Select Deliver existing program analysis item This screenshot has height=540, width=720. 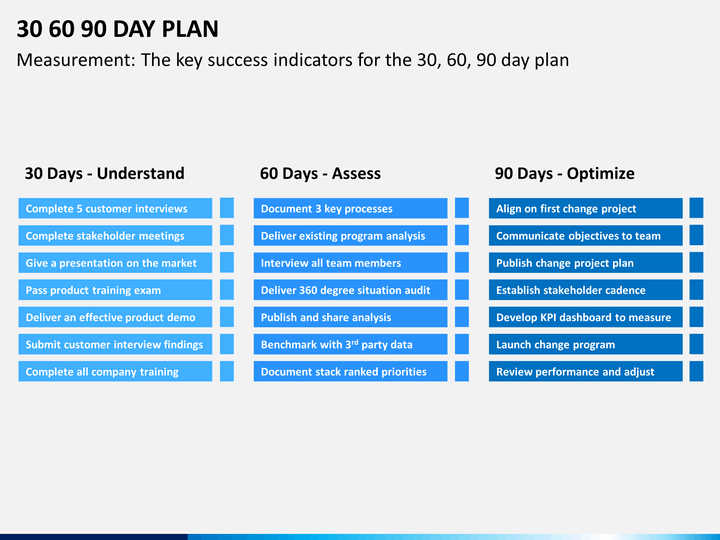[x=350, y=235]
